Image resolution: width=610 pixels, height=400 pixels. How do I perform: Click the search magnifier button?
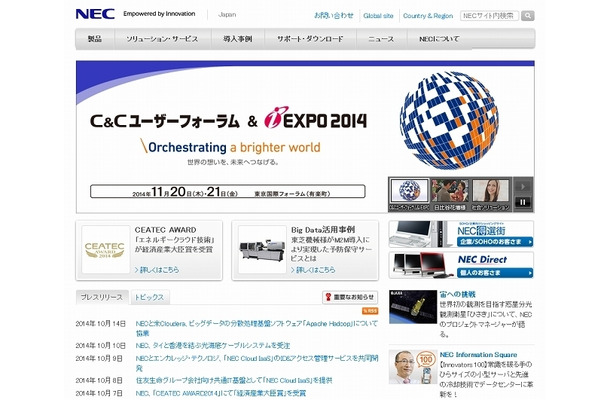(x=528, y=16)
